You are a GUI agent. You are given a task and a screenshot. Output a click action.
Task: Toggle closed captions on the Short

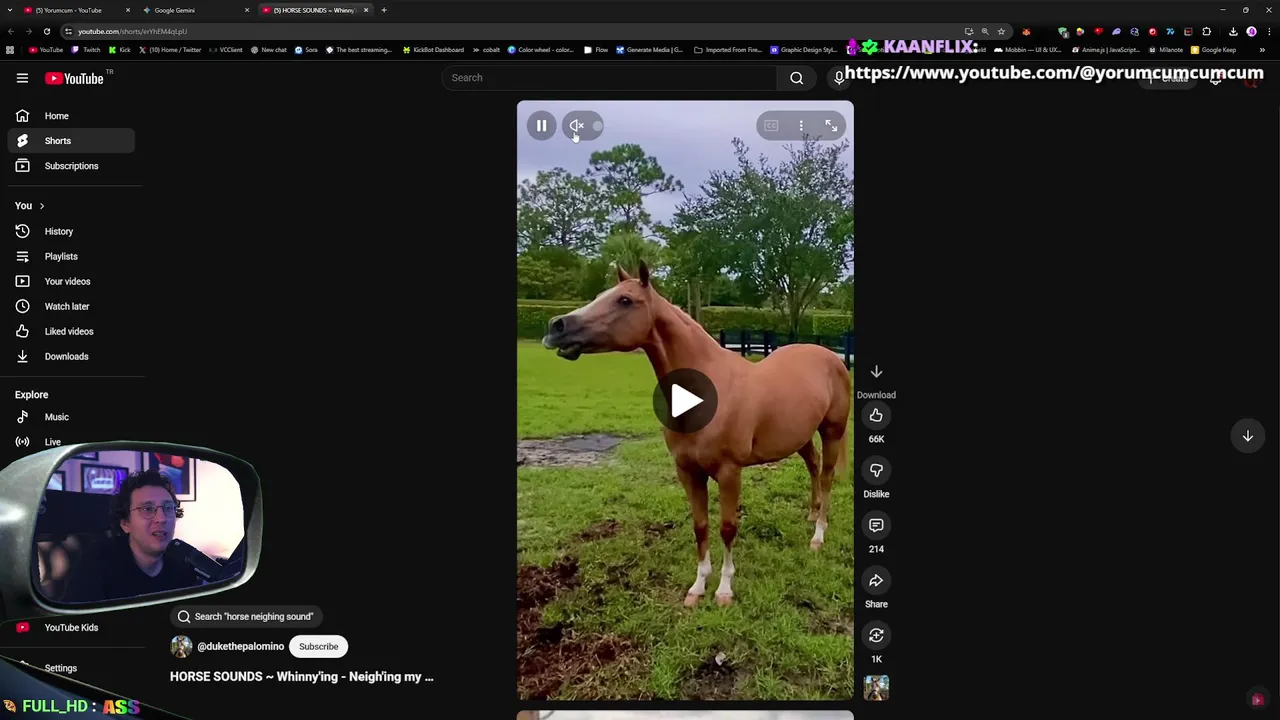[771, 125]
